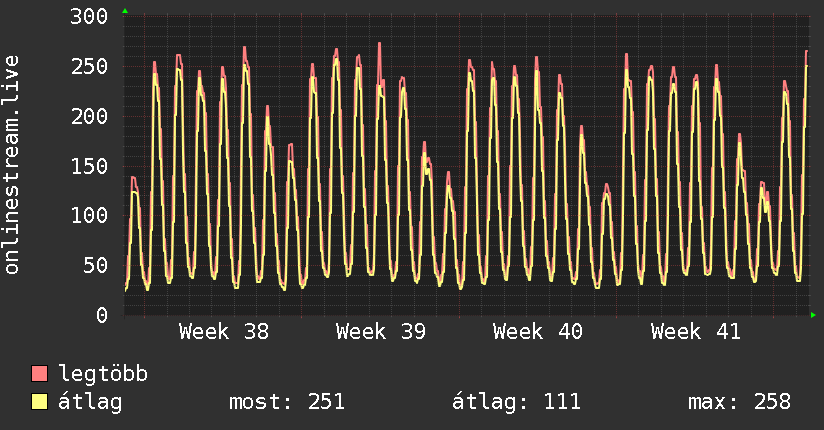Click the yellow átlag legend swatch
The image size is (824, 430).
pyautogui.click(x=39, y=402)
